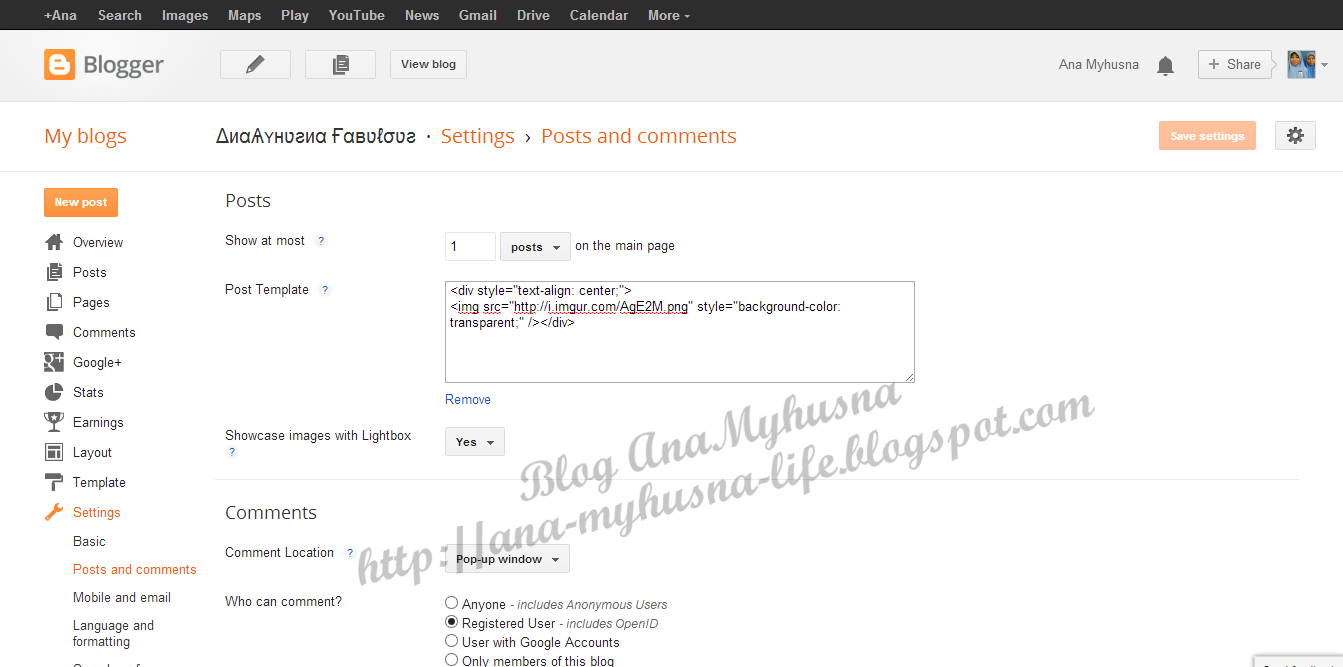The height and width of the screenshot is (667, 1343).
Task: Open notifications bell icon
Action: pos(1165,66)
